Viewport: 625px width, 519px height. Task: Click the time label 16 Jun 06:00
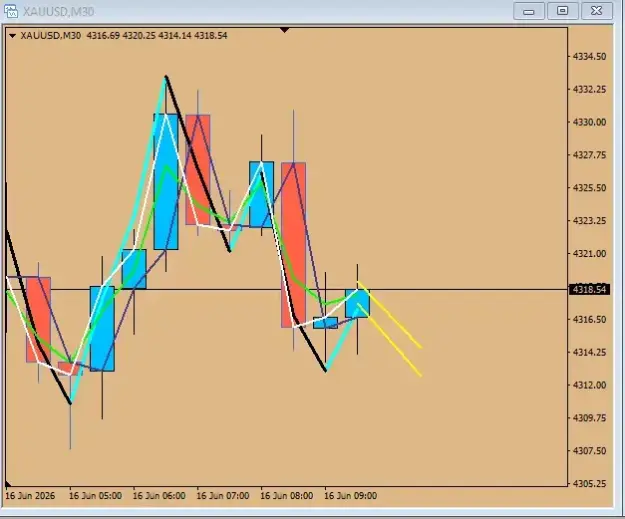[159, 496]
